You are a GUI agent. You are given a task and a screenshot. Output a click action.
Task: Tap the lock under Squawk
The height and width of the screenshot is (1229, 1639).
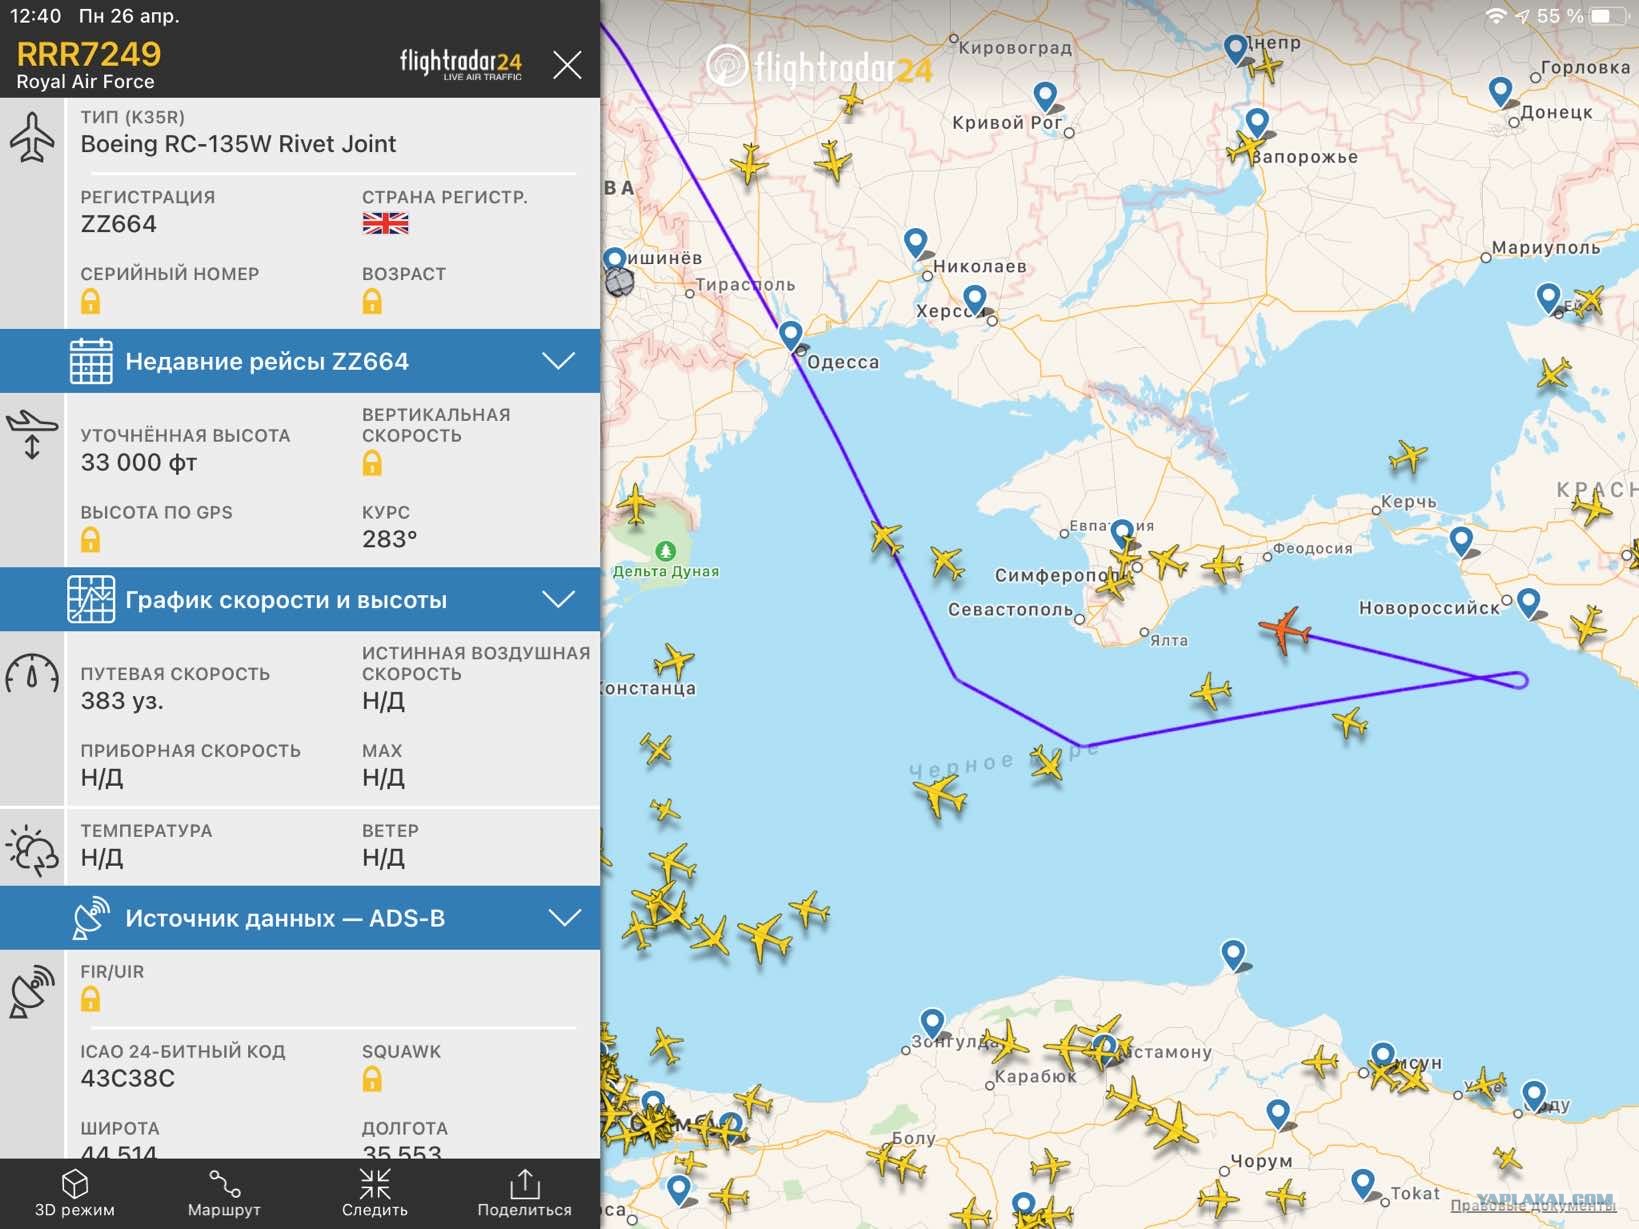(372, 1078)
